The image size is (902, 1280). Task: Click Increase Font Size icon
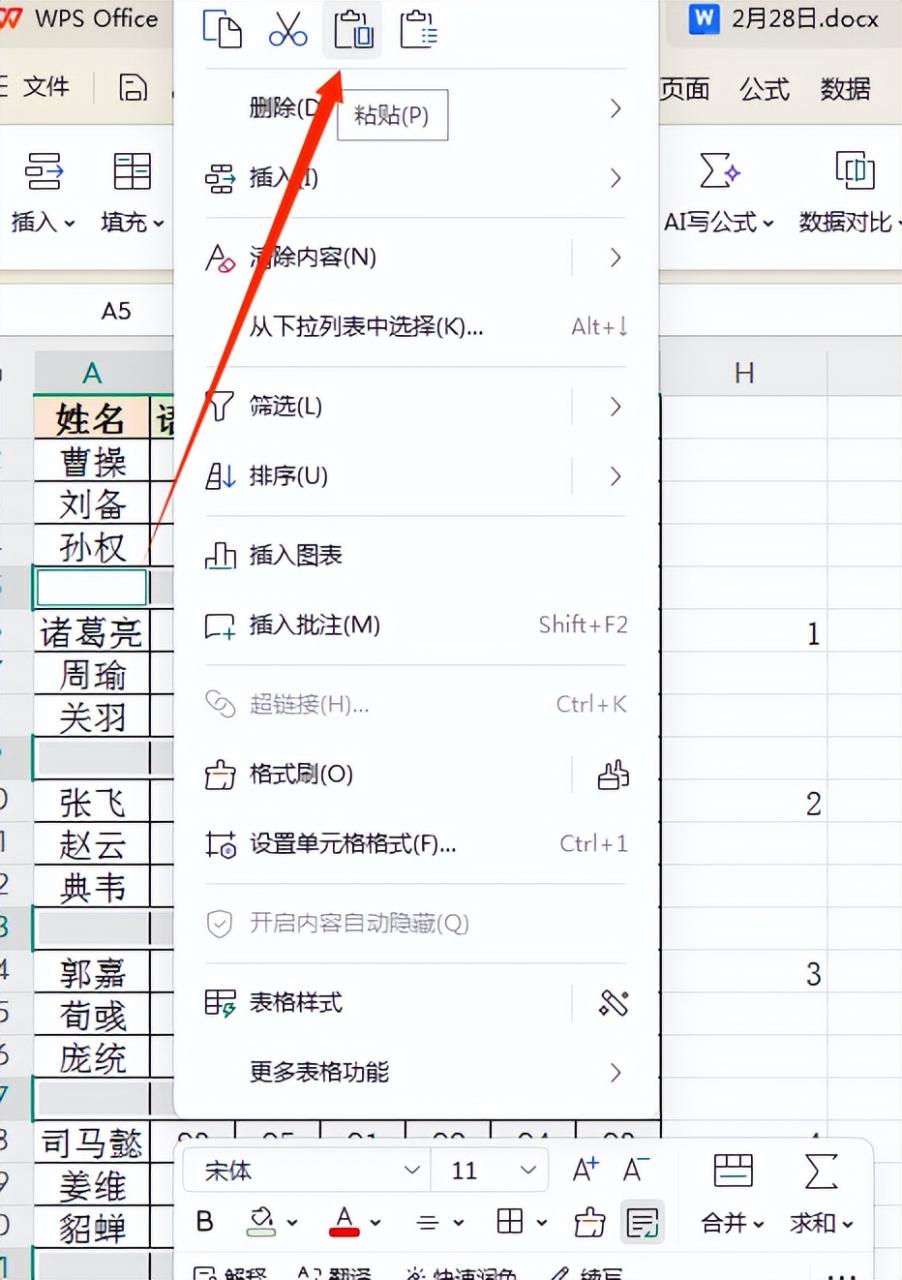[x=586, y=1169]
